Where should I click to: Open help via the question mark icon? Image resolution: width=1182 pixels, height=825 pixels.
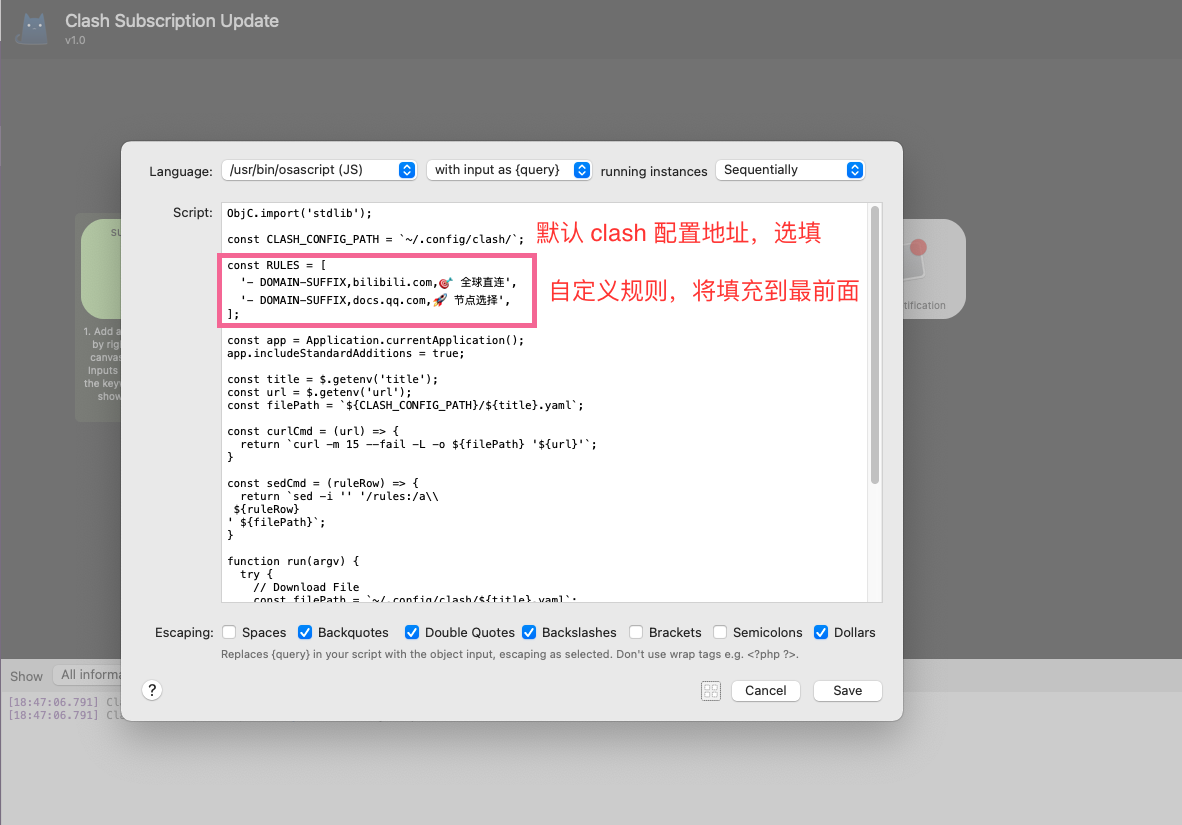[x=151, y=690]
